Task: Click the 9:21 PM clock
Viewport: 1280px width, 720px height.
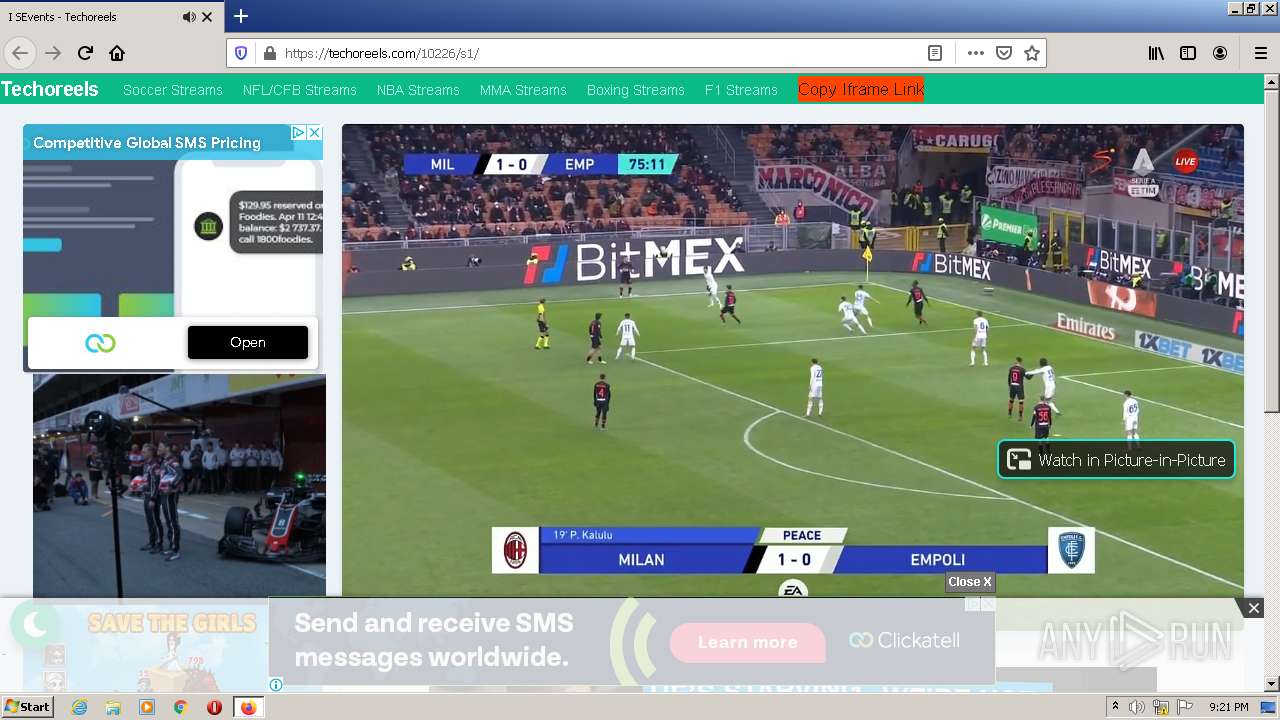Action: (x=1229, y=707)
